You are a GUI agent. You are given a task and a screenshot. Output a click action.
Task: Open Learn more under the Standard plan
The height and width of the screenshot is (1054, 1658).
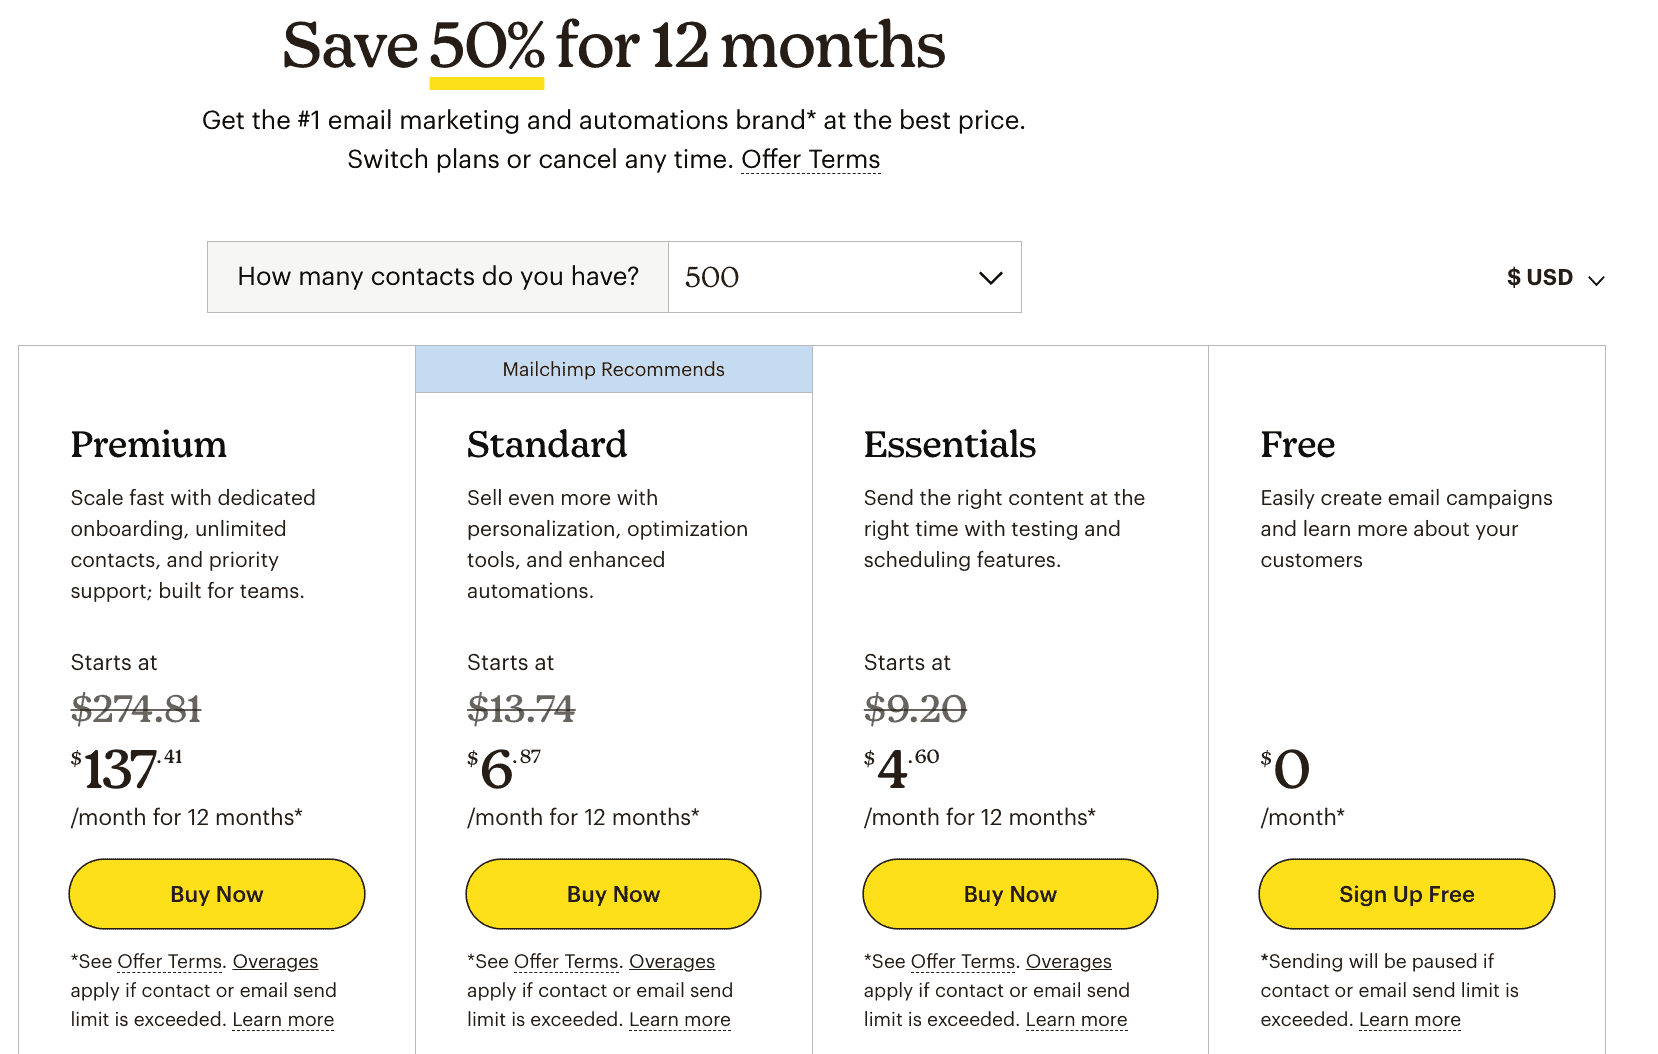tap(679, 1019)
